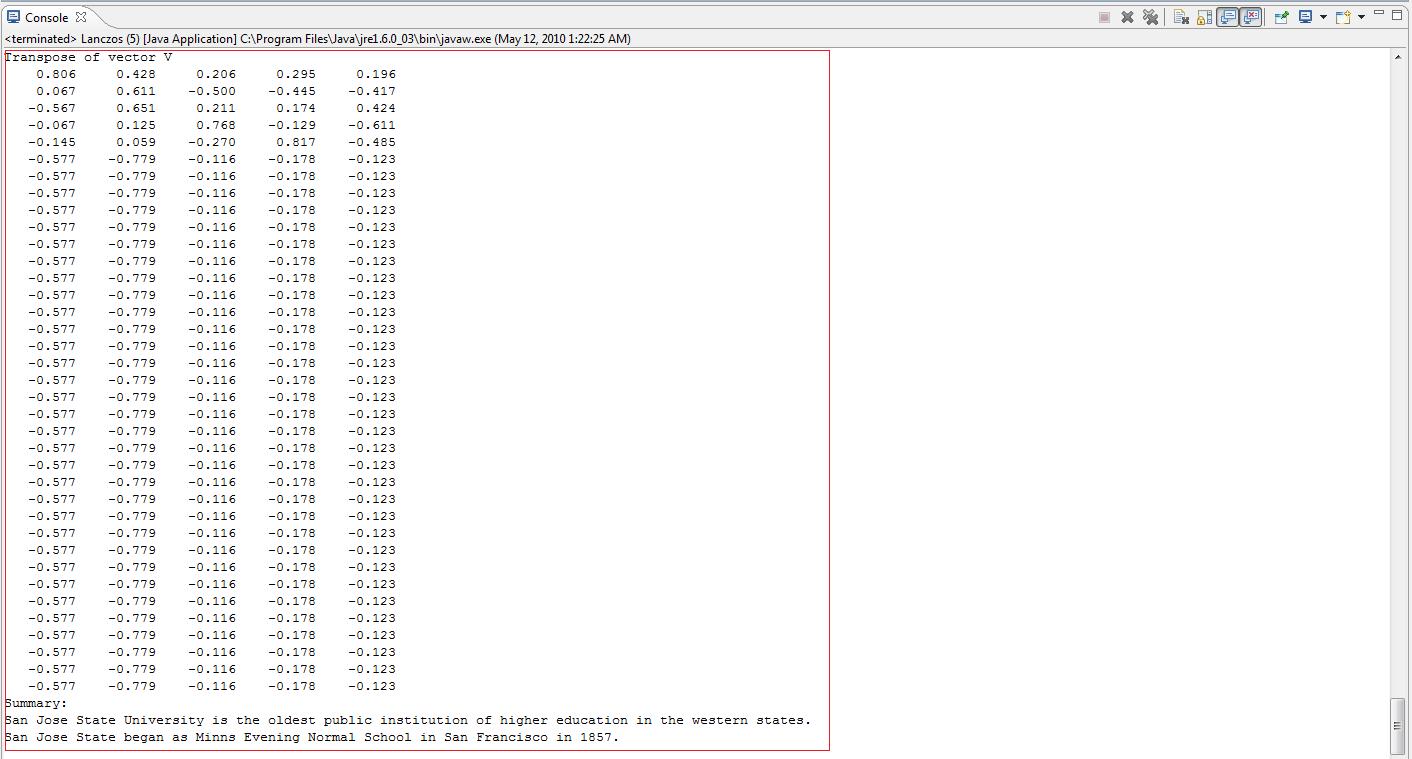1412x759 pixels.
Task: Toggle show console when standard error changes
Action: pos(1250,17)
